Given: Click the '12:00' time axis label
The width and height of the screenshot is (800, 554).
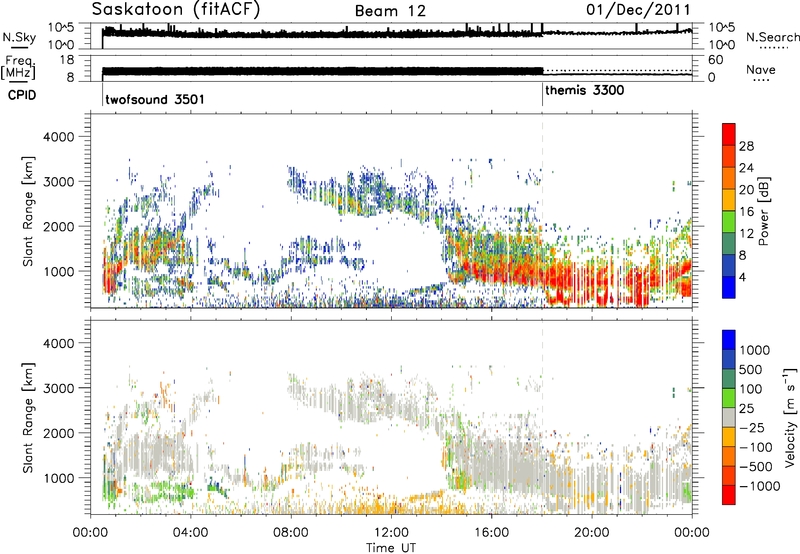Looking at the screenshot, I should pos(391,533).
